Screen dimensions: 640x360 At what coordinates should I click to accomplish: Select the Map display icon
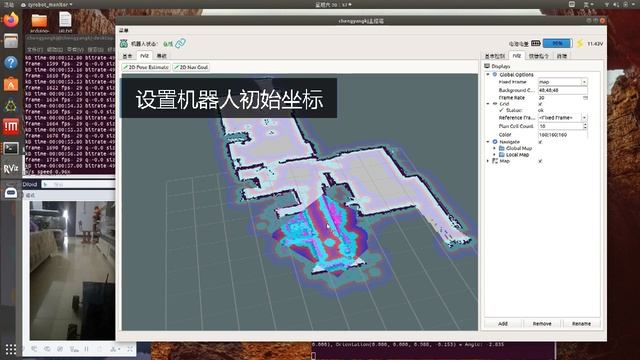pyautogui.click(x=495, y=161)
